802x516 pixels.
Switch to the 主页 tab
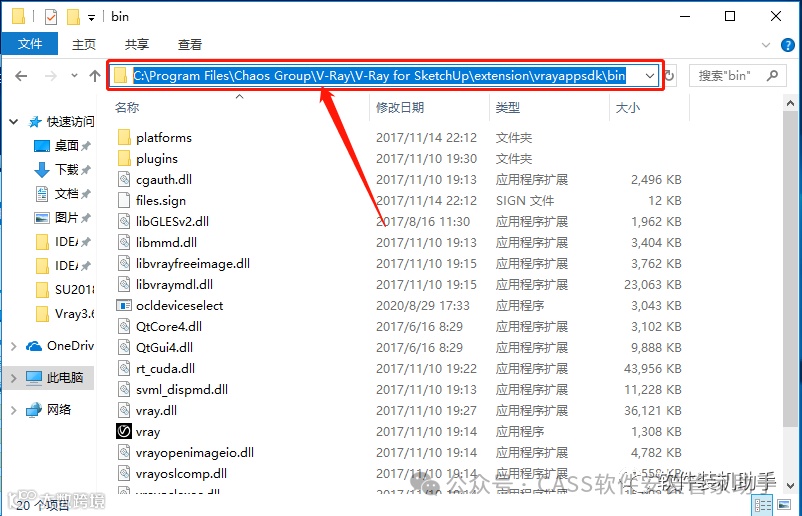83,44
